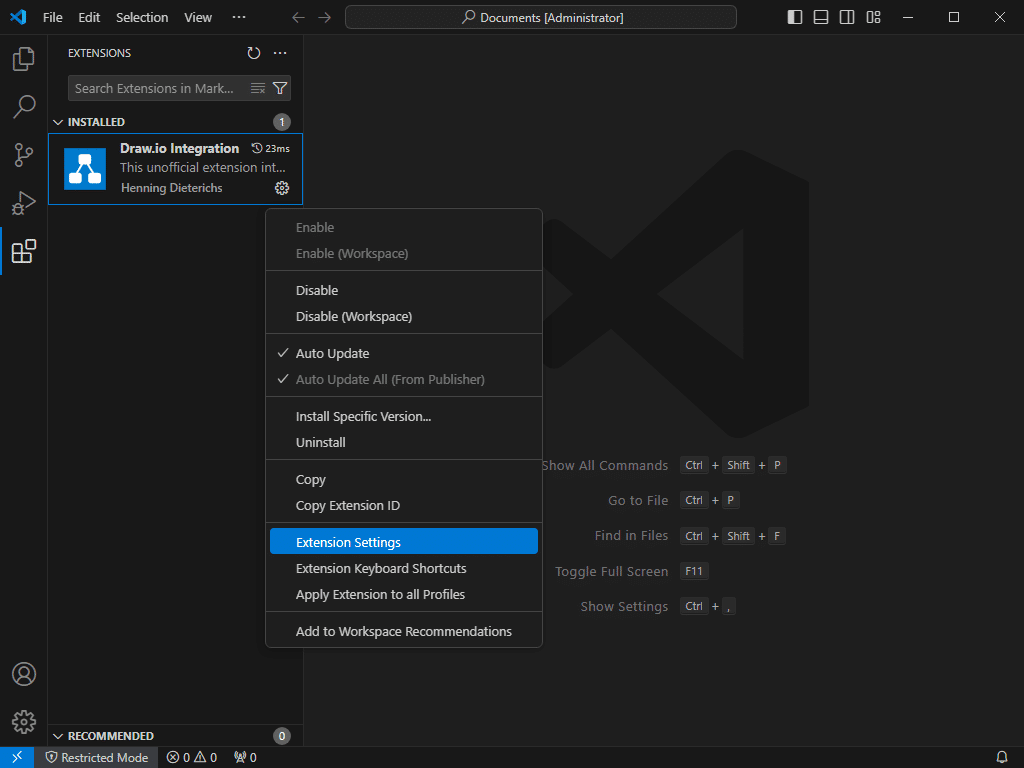Click the Restricted Mode status item
The image size is (1024, 768).
click(x=97, y=758)
